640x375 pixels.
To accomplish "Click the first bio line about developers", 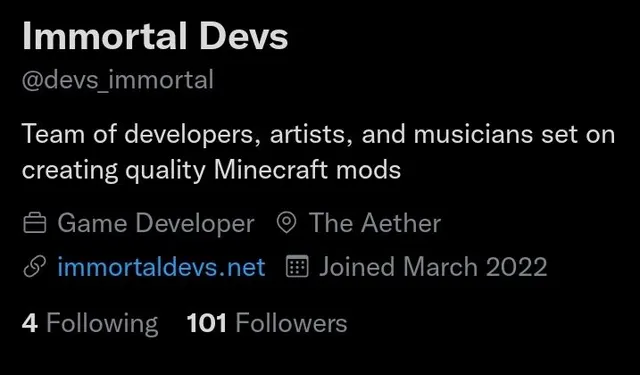I will pyautogui.click(x=318, y=134).
